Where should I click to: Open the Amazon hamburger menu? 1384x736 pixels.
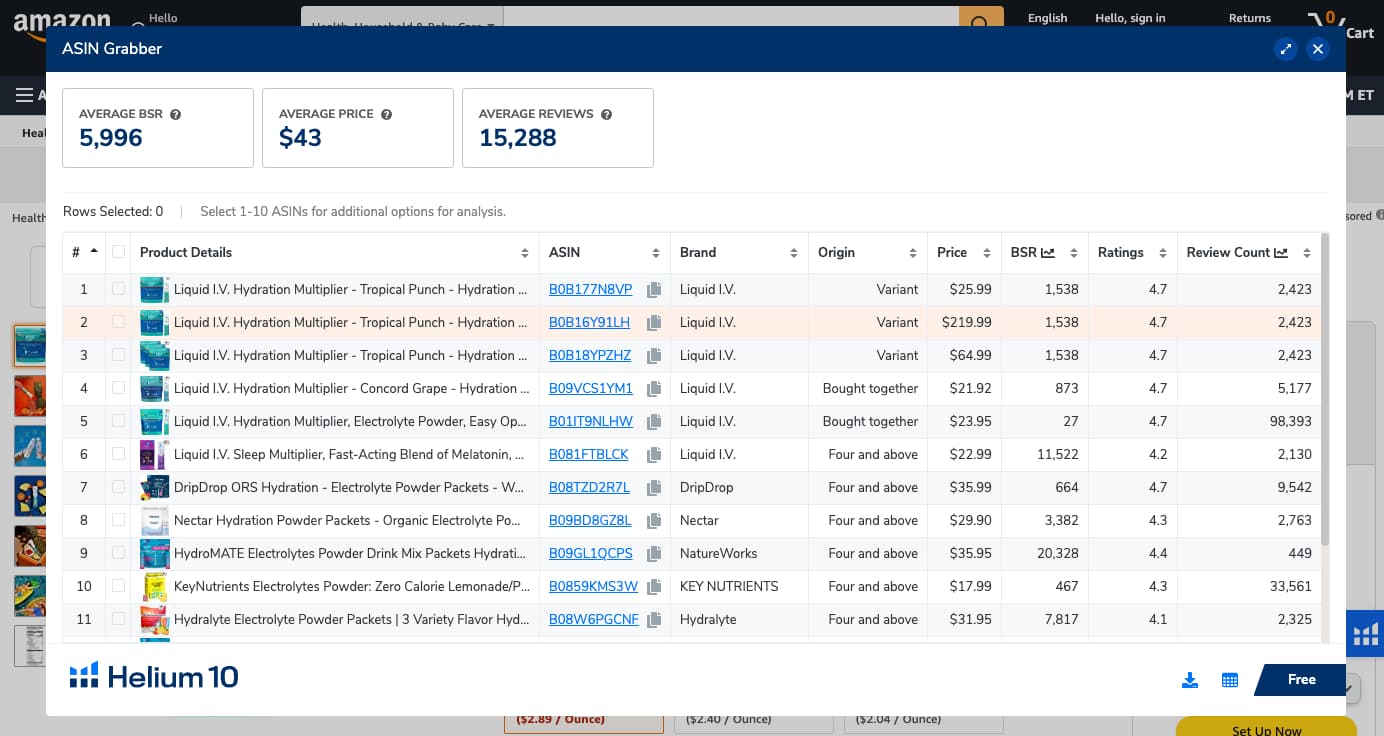click(25, 96)
